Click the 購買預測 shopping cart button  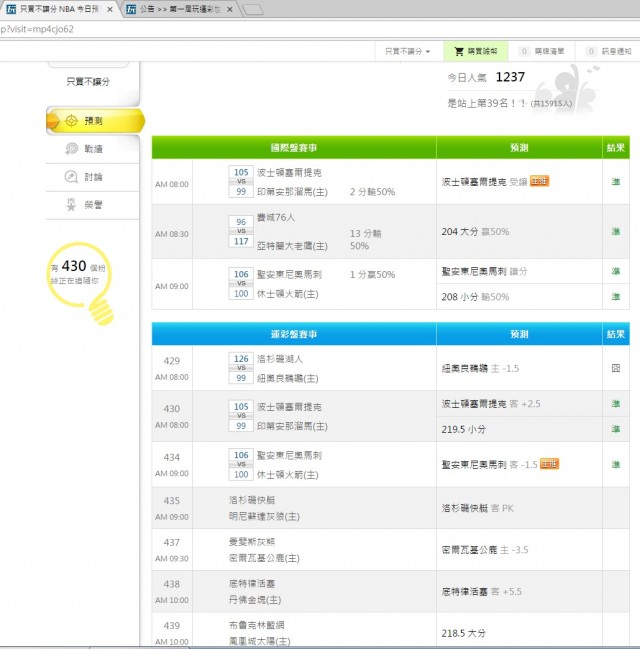[476, 51]
